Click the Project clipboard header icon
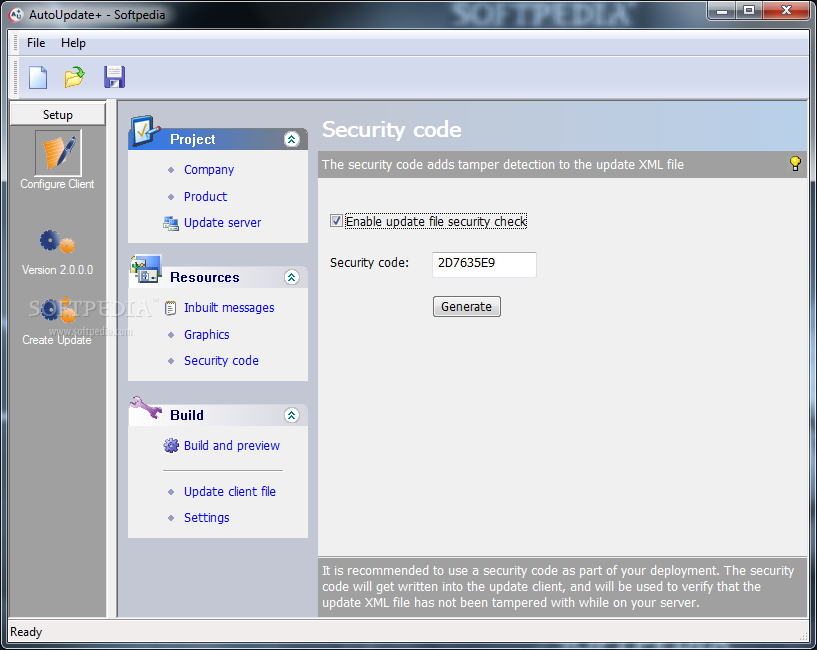Viewport: 817px width, 650px height. [x=145, y=131]
